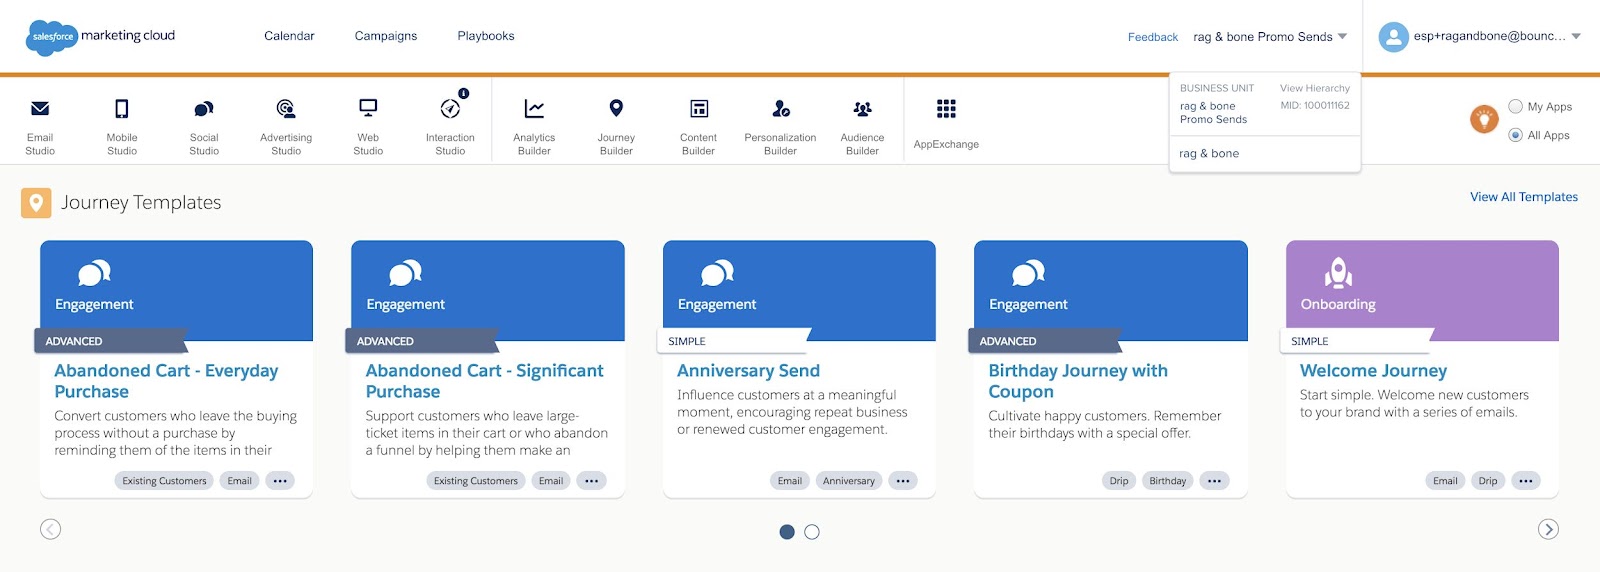Click View All Templates link

(x=1524, y=197)
